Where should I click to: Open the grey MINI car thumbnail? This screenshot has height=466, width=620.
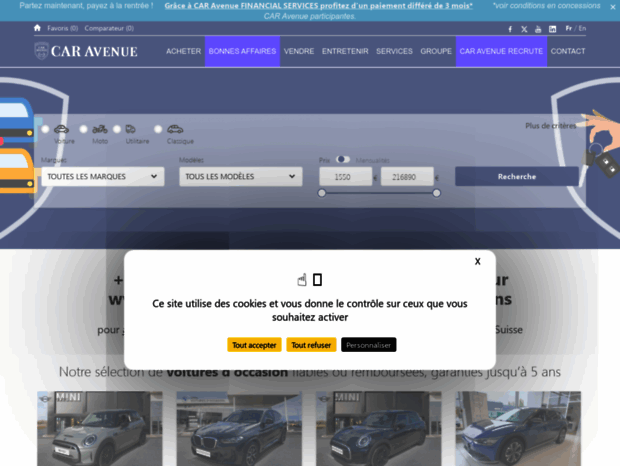tap(100, 428)
